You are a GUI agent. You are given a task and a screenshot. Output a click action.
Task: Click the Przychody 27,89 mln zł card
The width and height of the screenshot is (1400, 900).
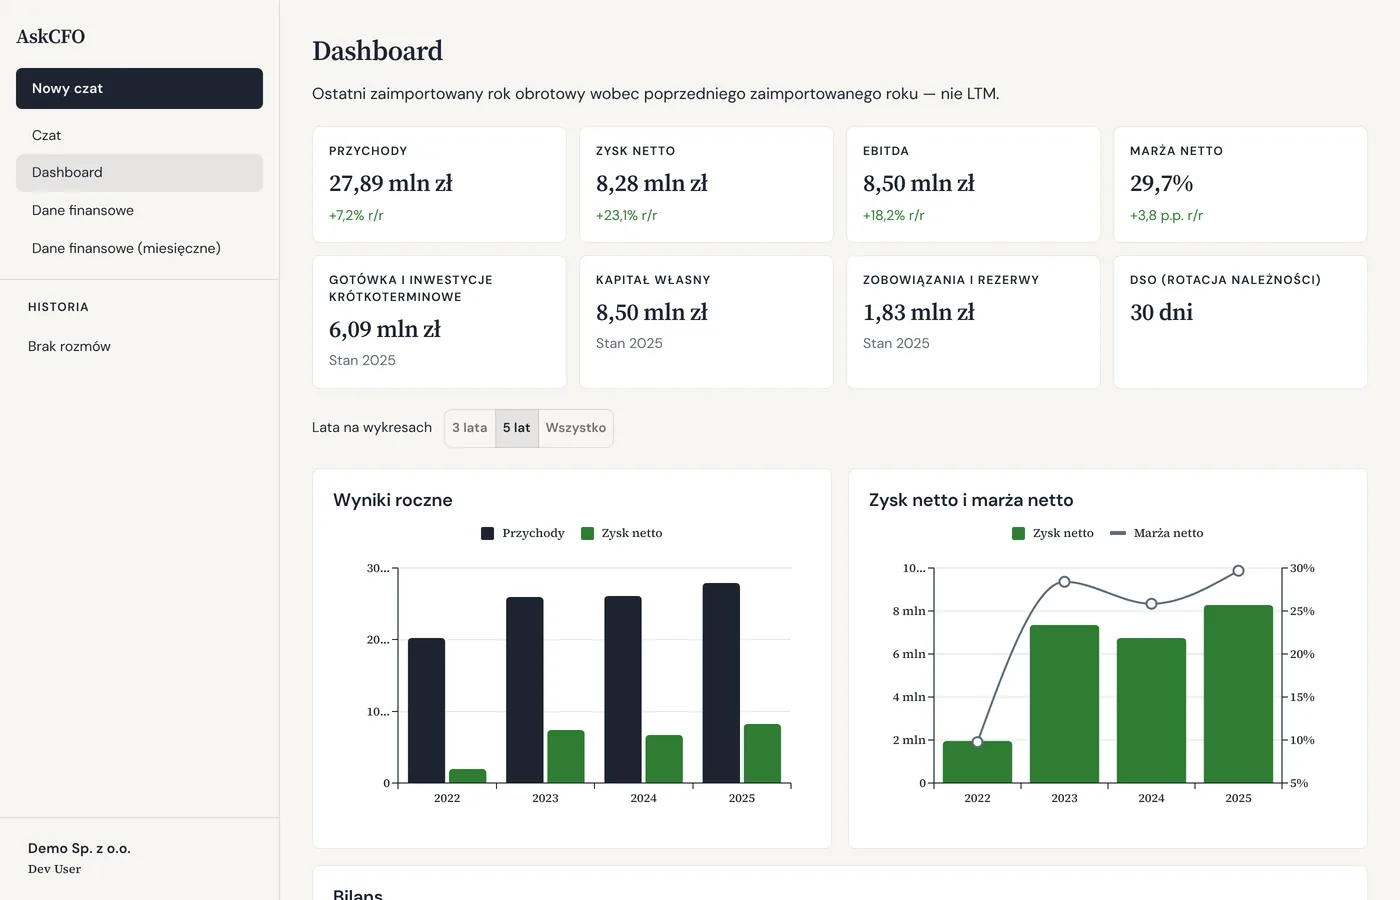click(439, 184)
